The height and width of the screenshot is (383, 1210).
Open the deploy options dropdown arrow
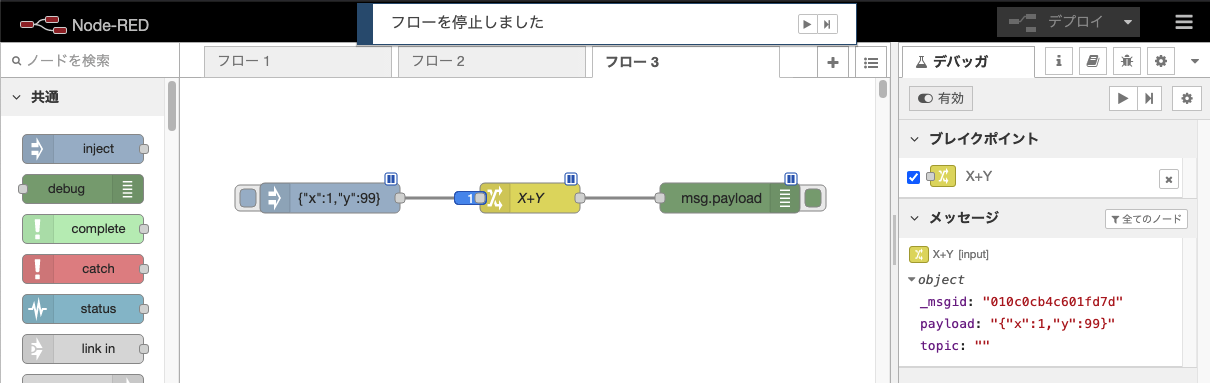(1128, 22)
